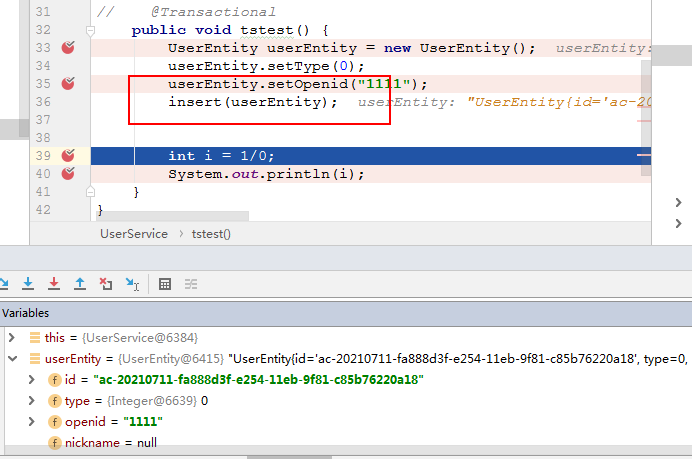Click Variables panel horizontal scrollbar thumb

[x=289, y=457]
